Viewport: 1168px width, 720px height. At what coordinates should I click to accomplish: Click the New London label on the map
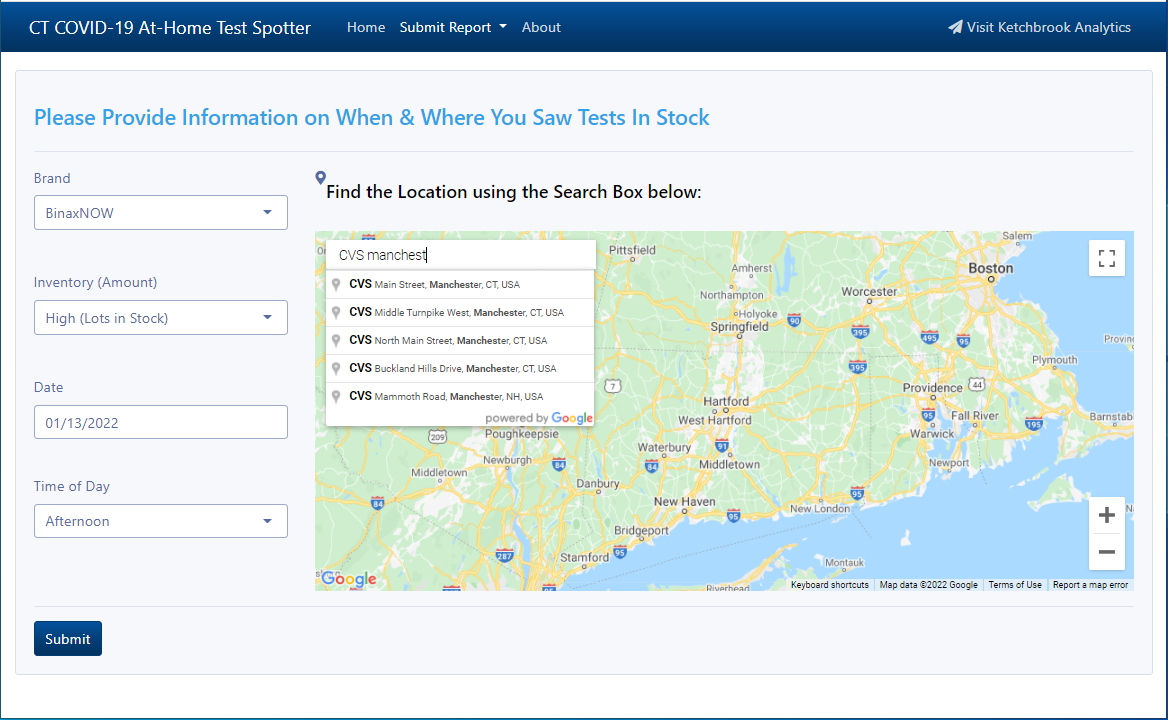pyautogui.click(x=819, y=509)
